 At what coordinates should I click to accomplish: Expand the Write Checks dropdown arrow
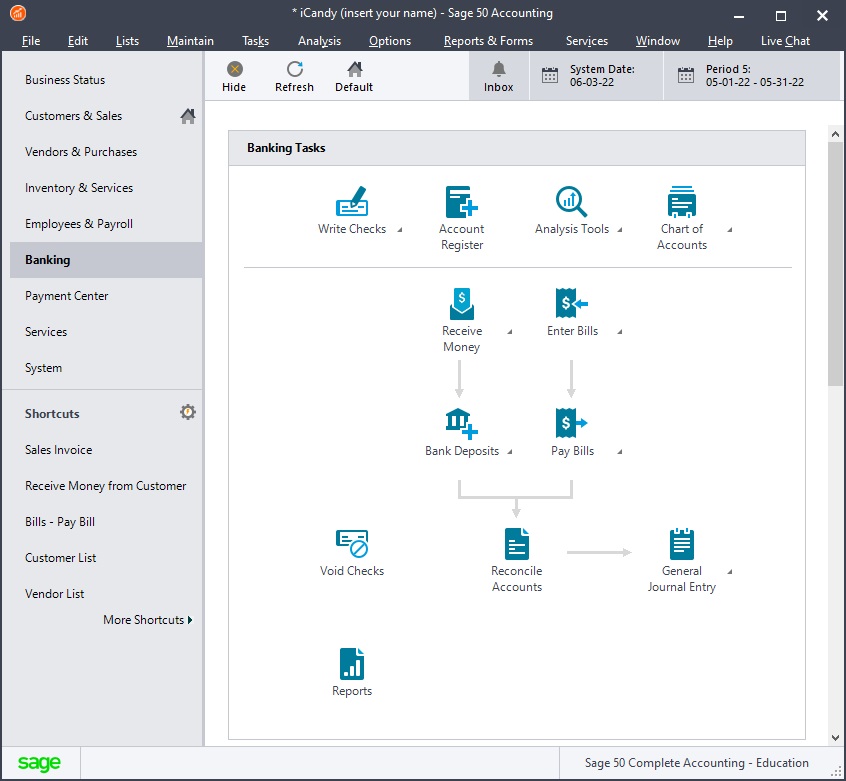(400, 230)
